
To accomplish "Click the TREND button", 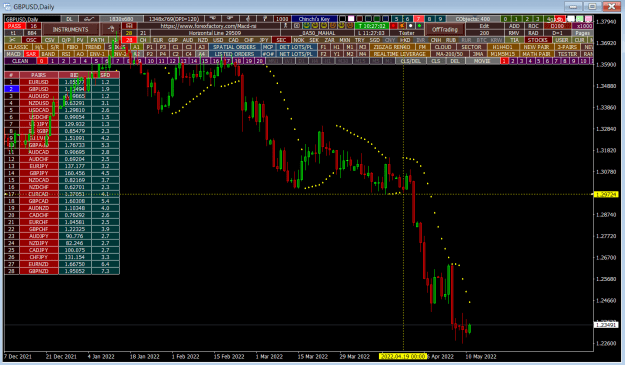I will tap(93, 47).
